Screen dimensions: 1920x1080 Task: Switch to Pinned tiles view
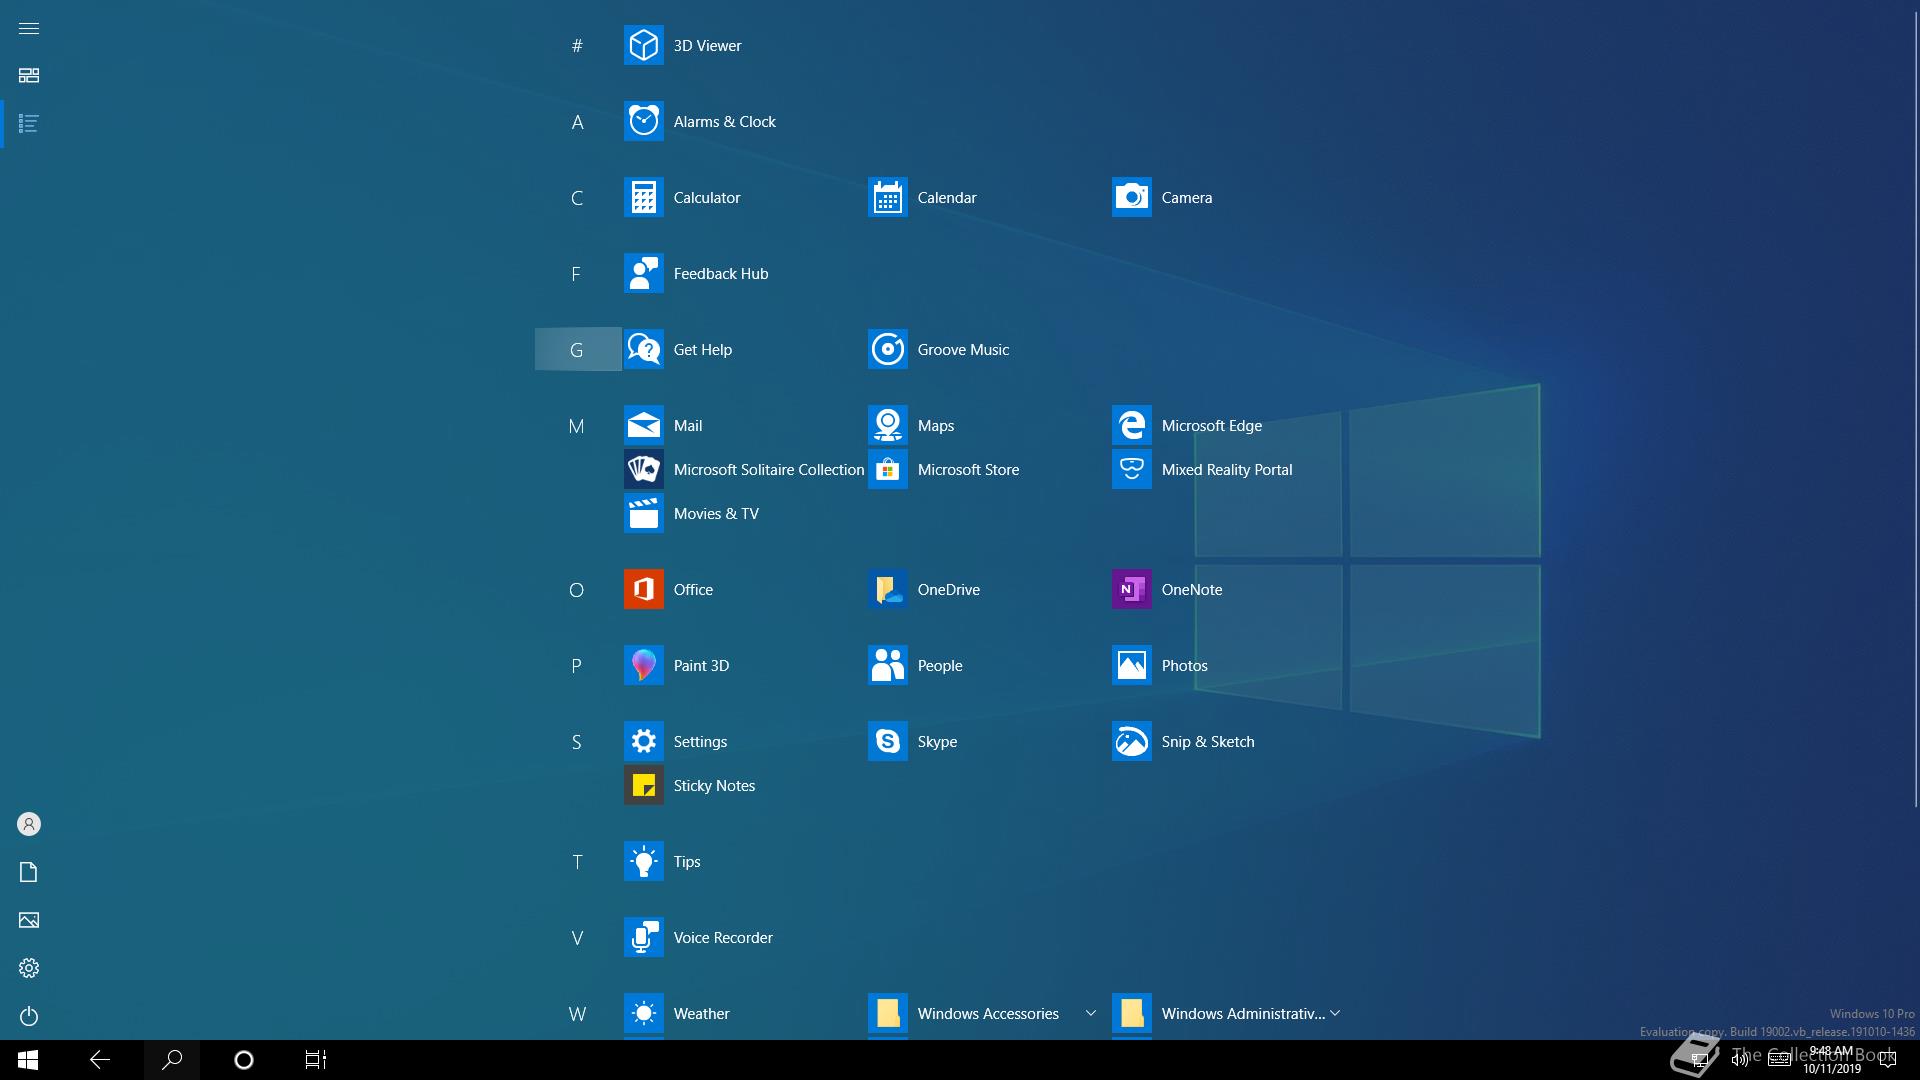click(29, 76)
